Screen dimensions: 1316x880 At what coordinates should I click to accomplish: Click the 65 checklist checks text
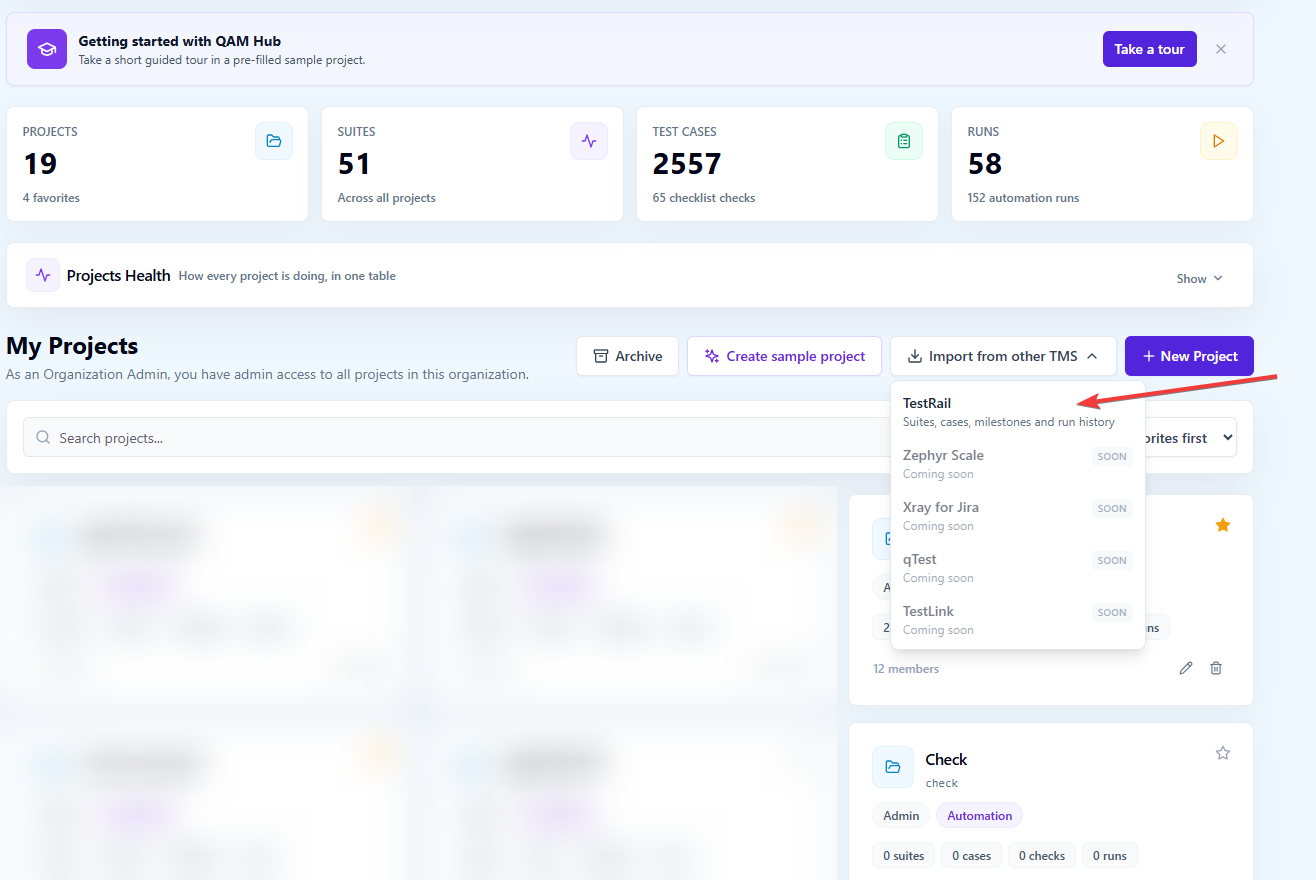click(704, 198)
